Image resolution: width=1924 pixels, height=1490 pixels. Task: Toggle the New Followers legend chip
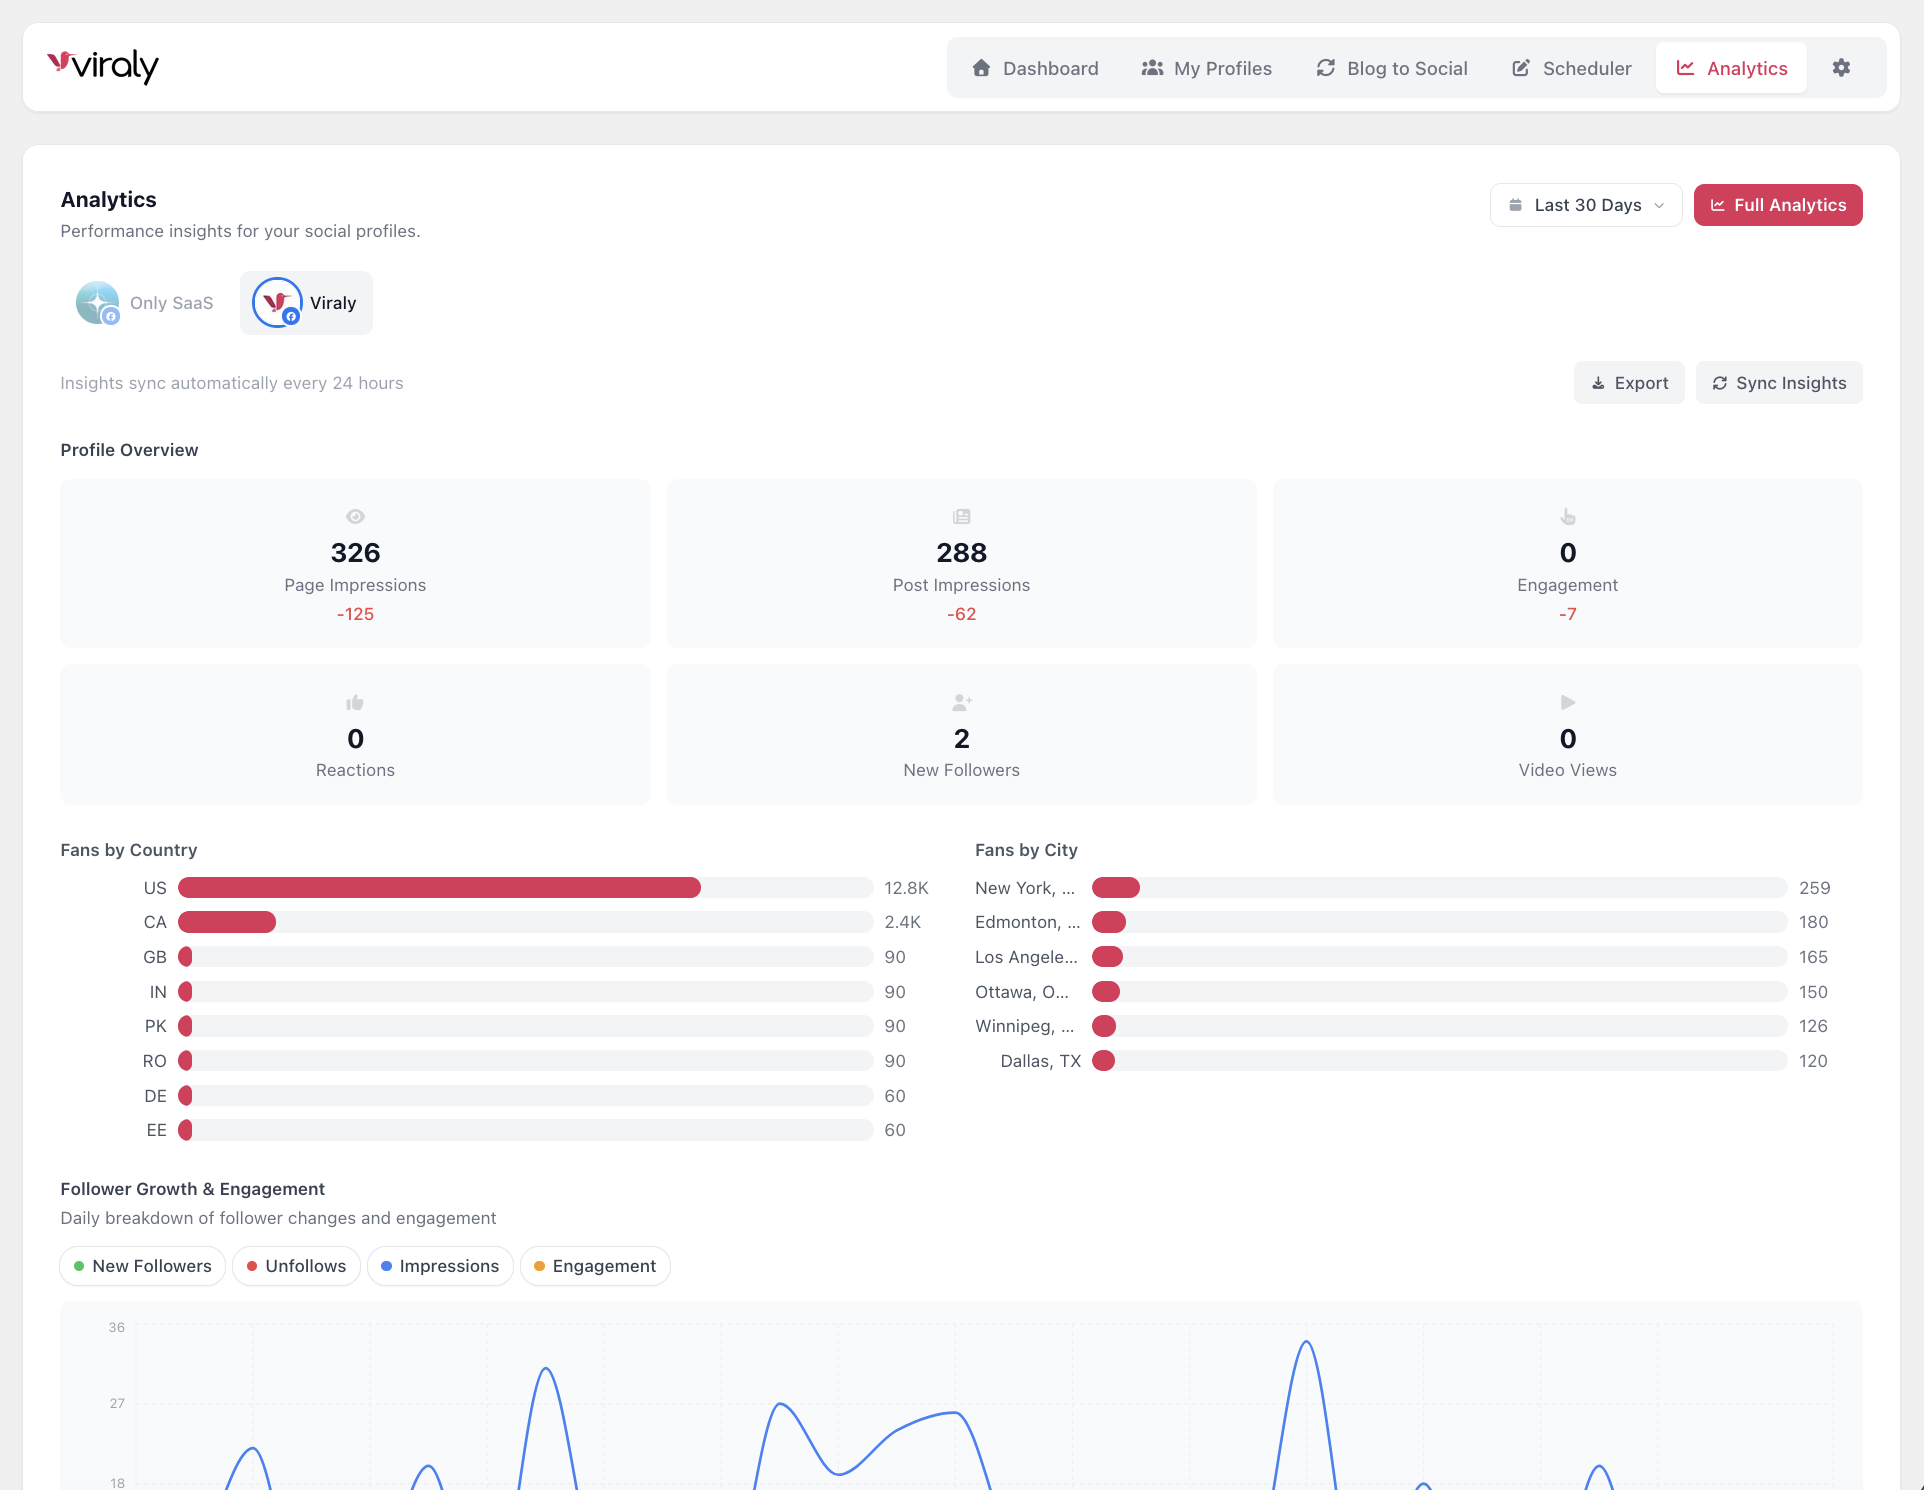(x=141, y=1266)
